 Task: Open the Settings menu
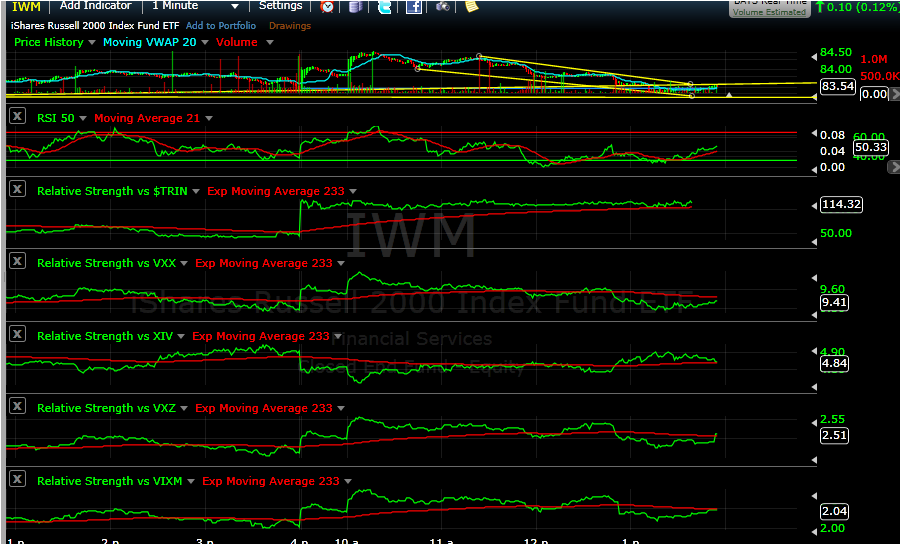click(x=279, y=6)
